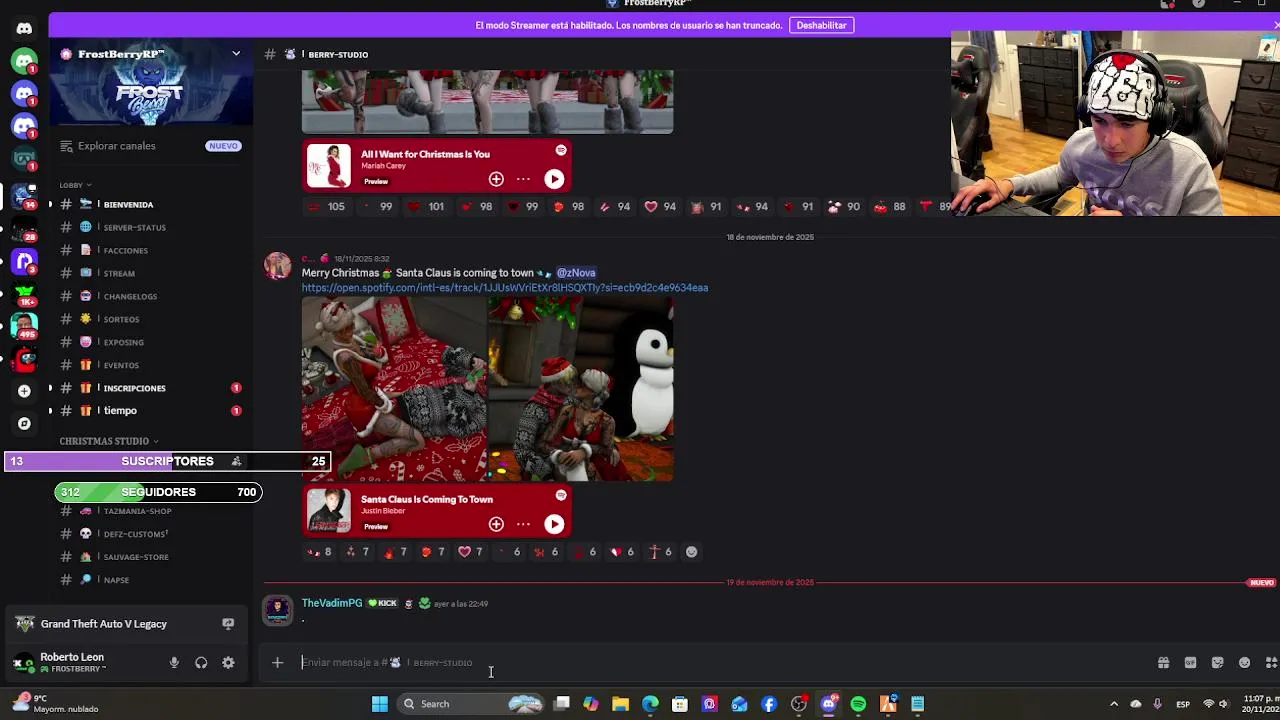
Task: Show hidden system tray icons chevron
Action: pyautogui.click(x=1114, y=704)
